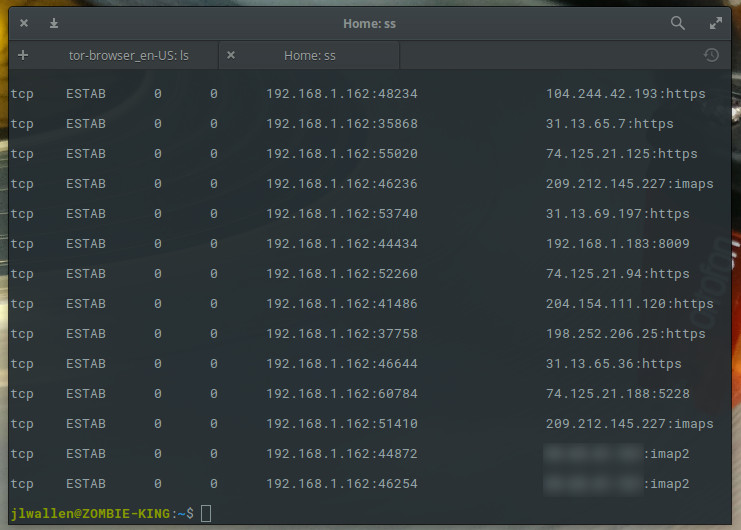The image size is (741, 530).
Task: Click the tab history icon
Action: (711, 56)
